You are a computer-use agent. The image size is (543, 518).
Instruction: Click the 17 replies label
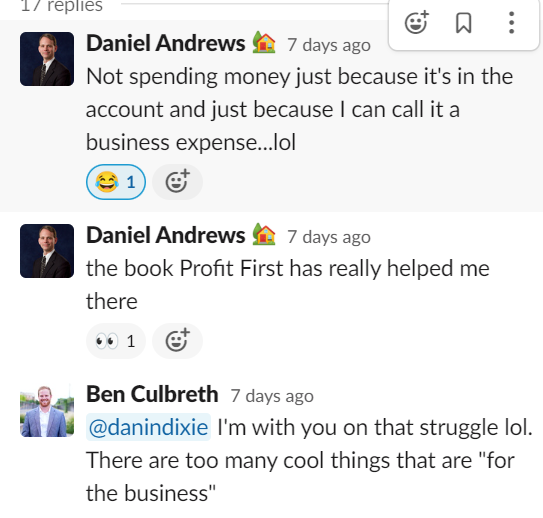pyautogui.click(x=62, y=6)
